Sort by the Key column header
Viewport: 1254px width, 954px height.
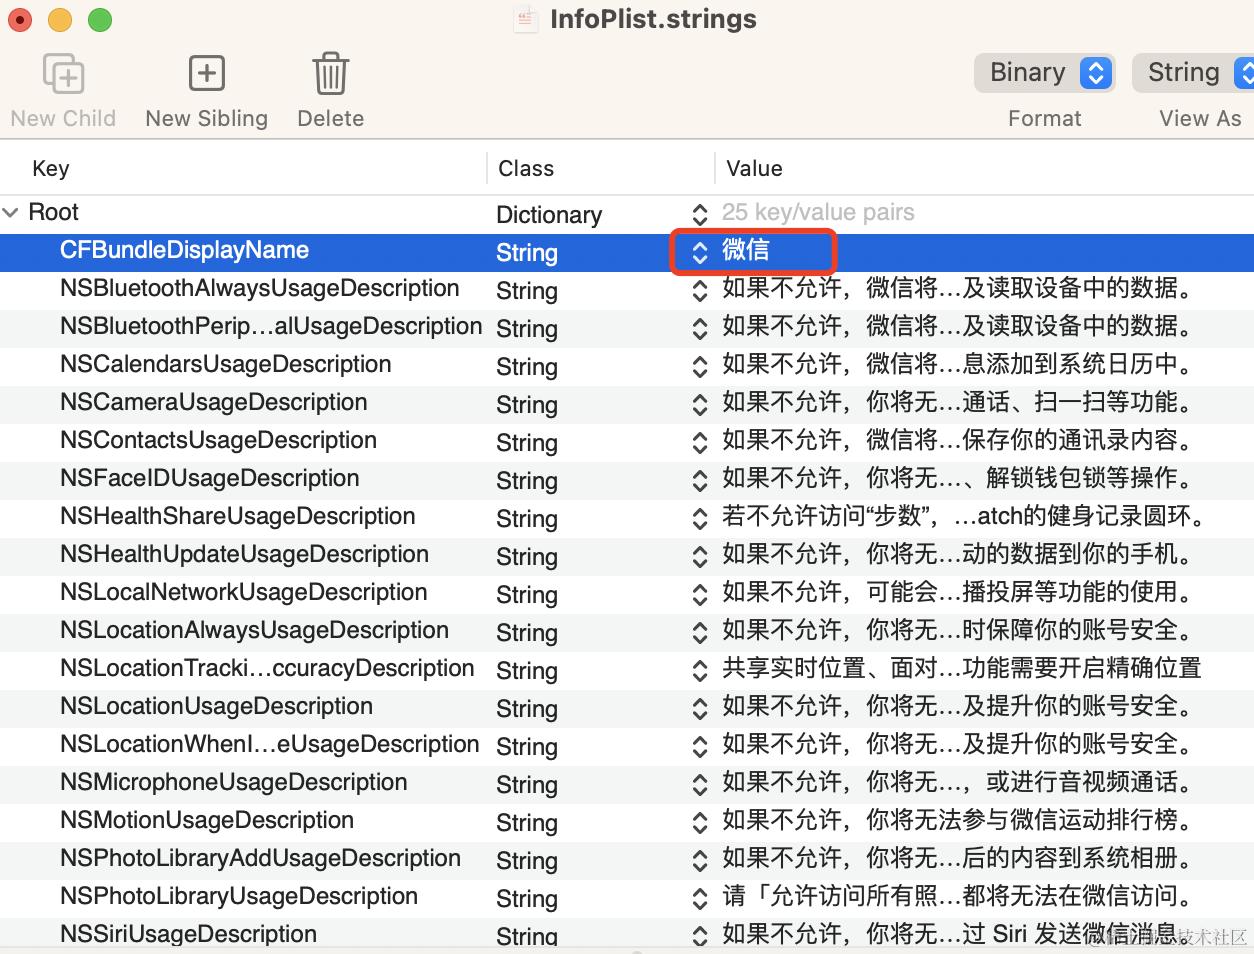click(51, 168)
